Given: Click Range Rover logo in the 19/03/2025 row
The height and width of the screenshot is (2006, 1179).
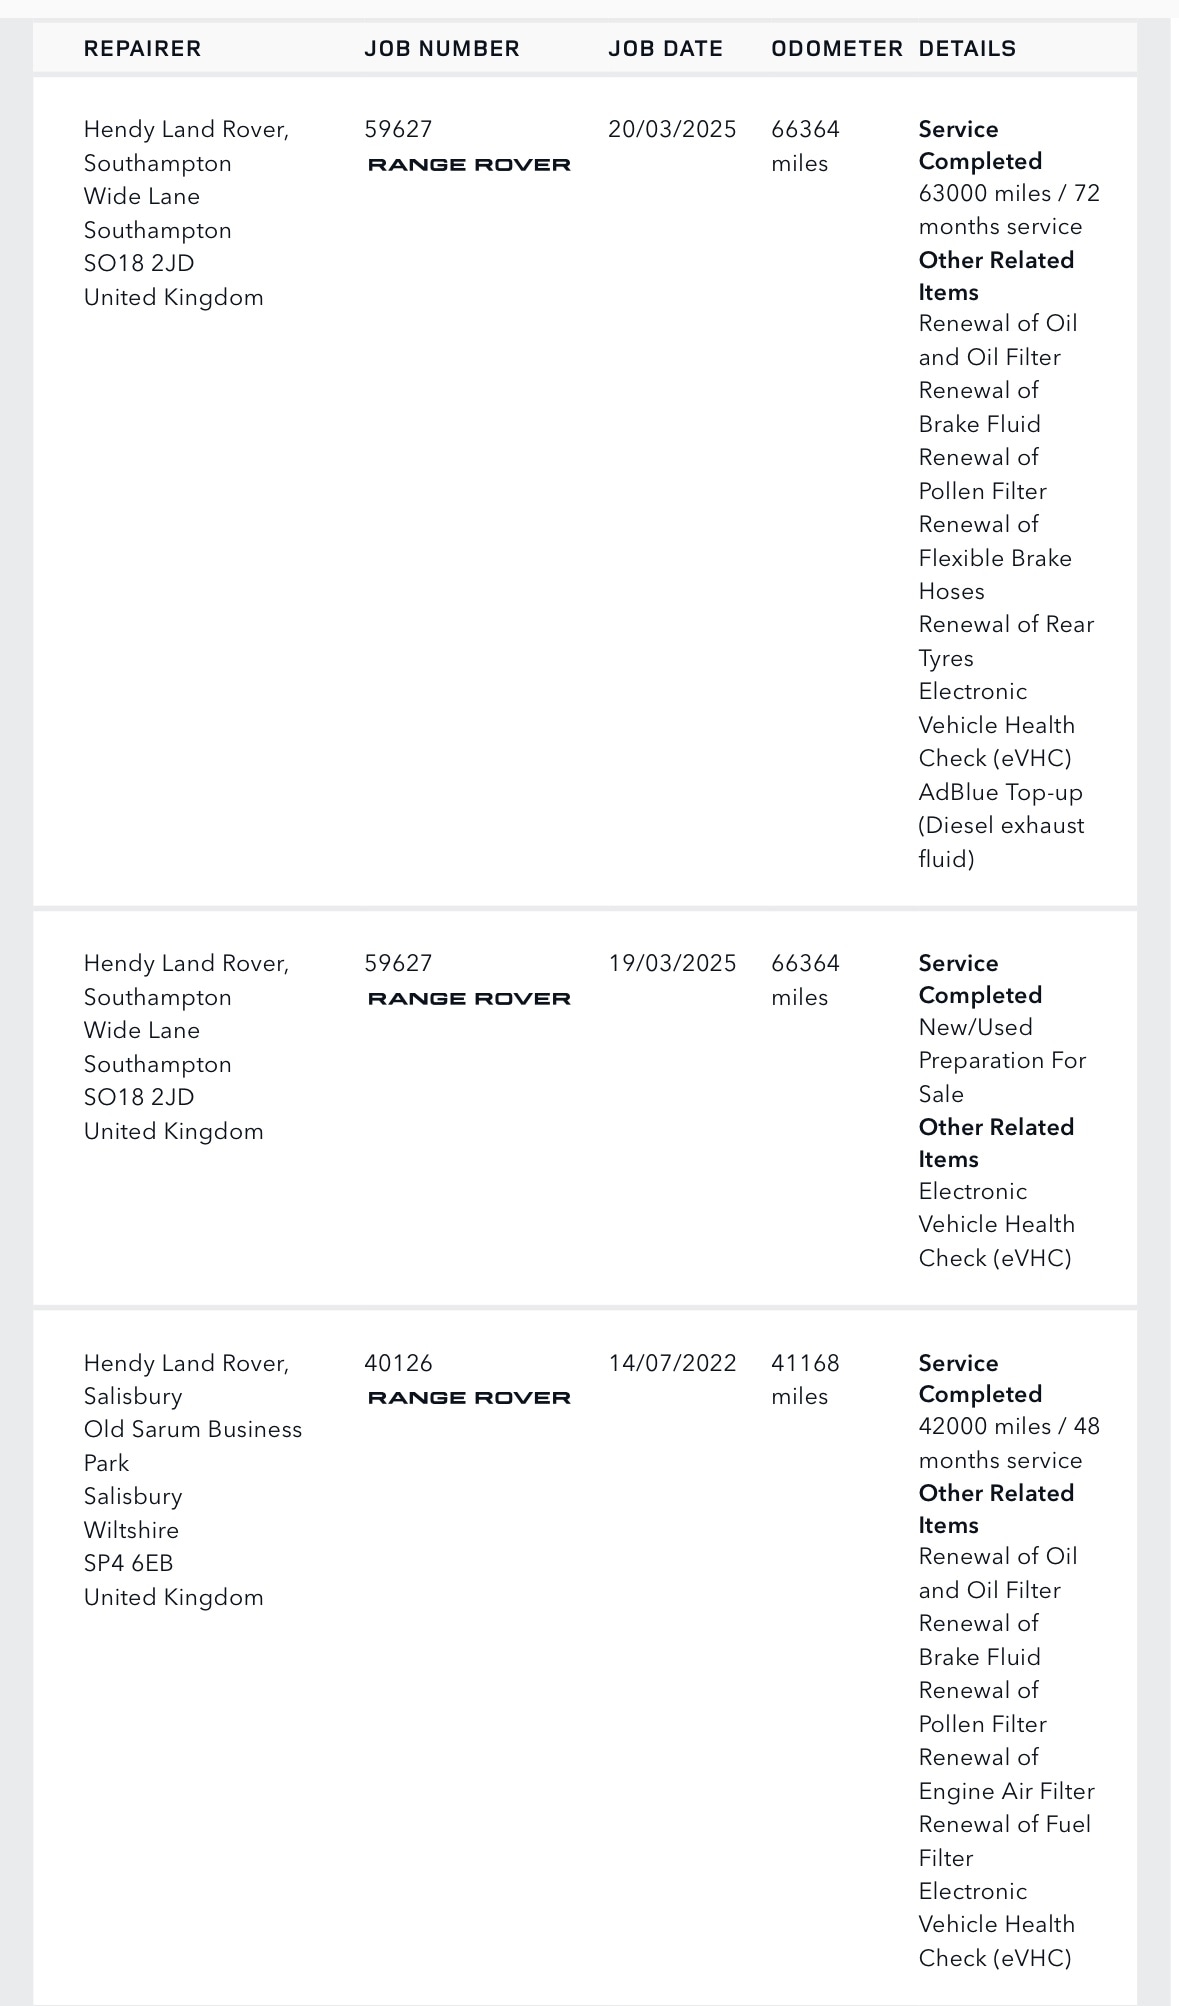Looking at the screenshot, I should tap(469, 999).
